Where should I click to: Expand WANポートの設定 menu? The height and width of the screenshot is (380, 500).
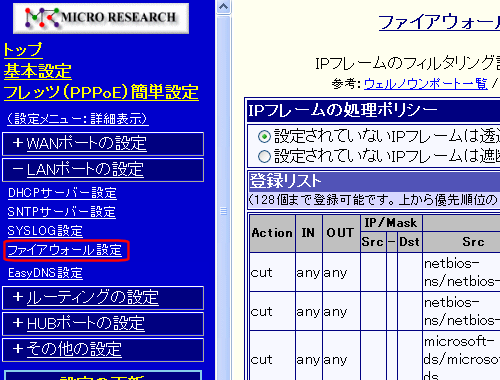86,144
